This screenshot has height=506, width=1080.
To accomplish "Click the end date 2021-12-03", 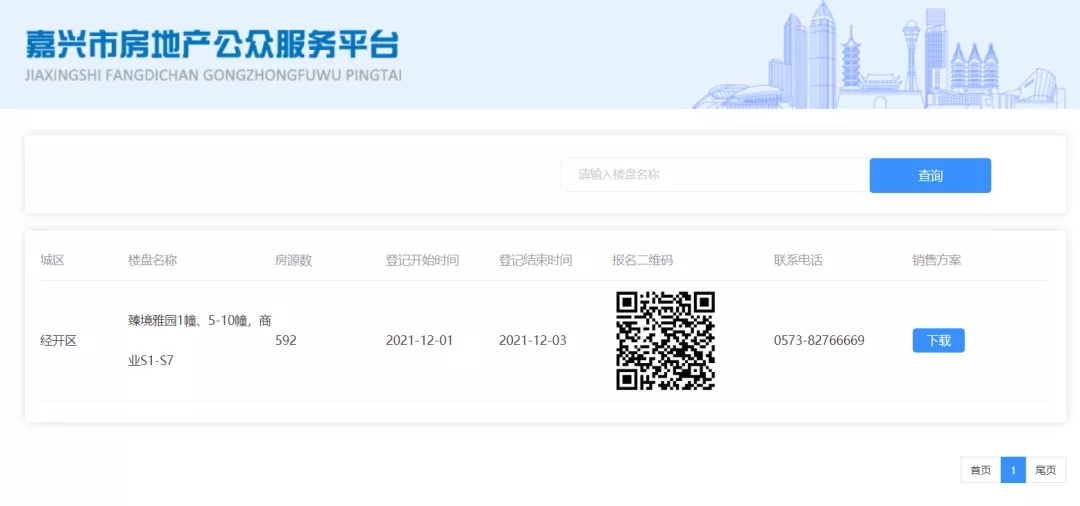I will [532, 340].
